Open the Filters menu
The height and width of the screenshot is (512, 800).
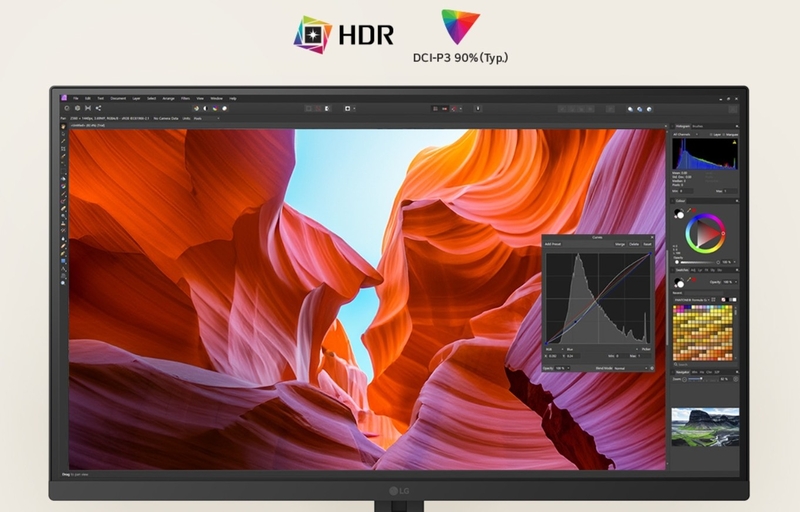pos(185,98)
